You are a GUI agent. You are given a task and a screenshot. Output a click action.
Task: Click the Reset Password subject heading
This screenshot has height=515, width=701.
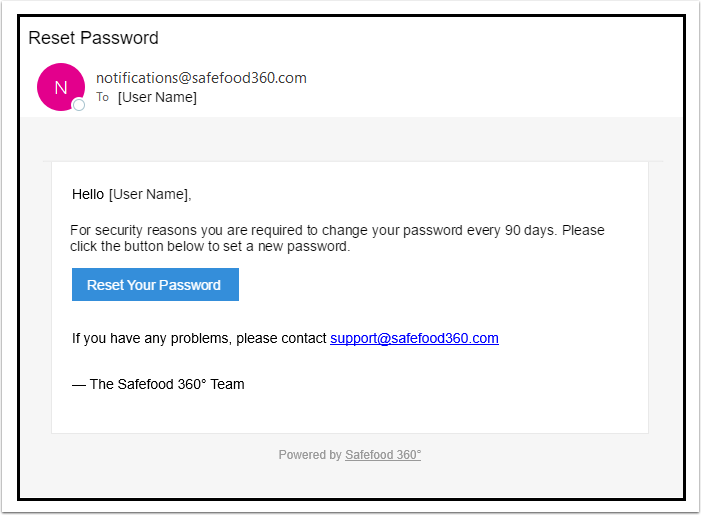(x=93, y=38)
